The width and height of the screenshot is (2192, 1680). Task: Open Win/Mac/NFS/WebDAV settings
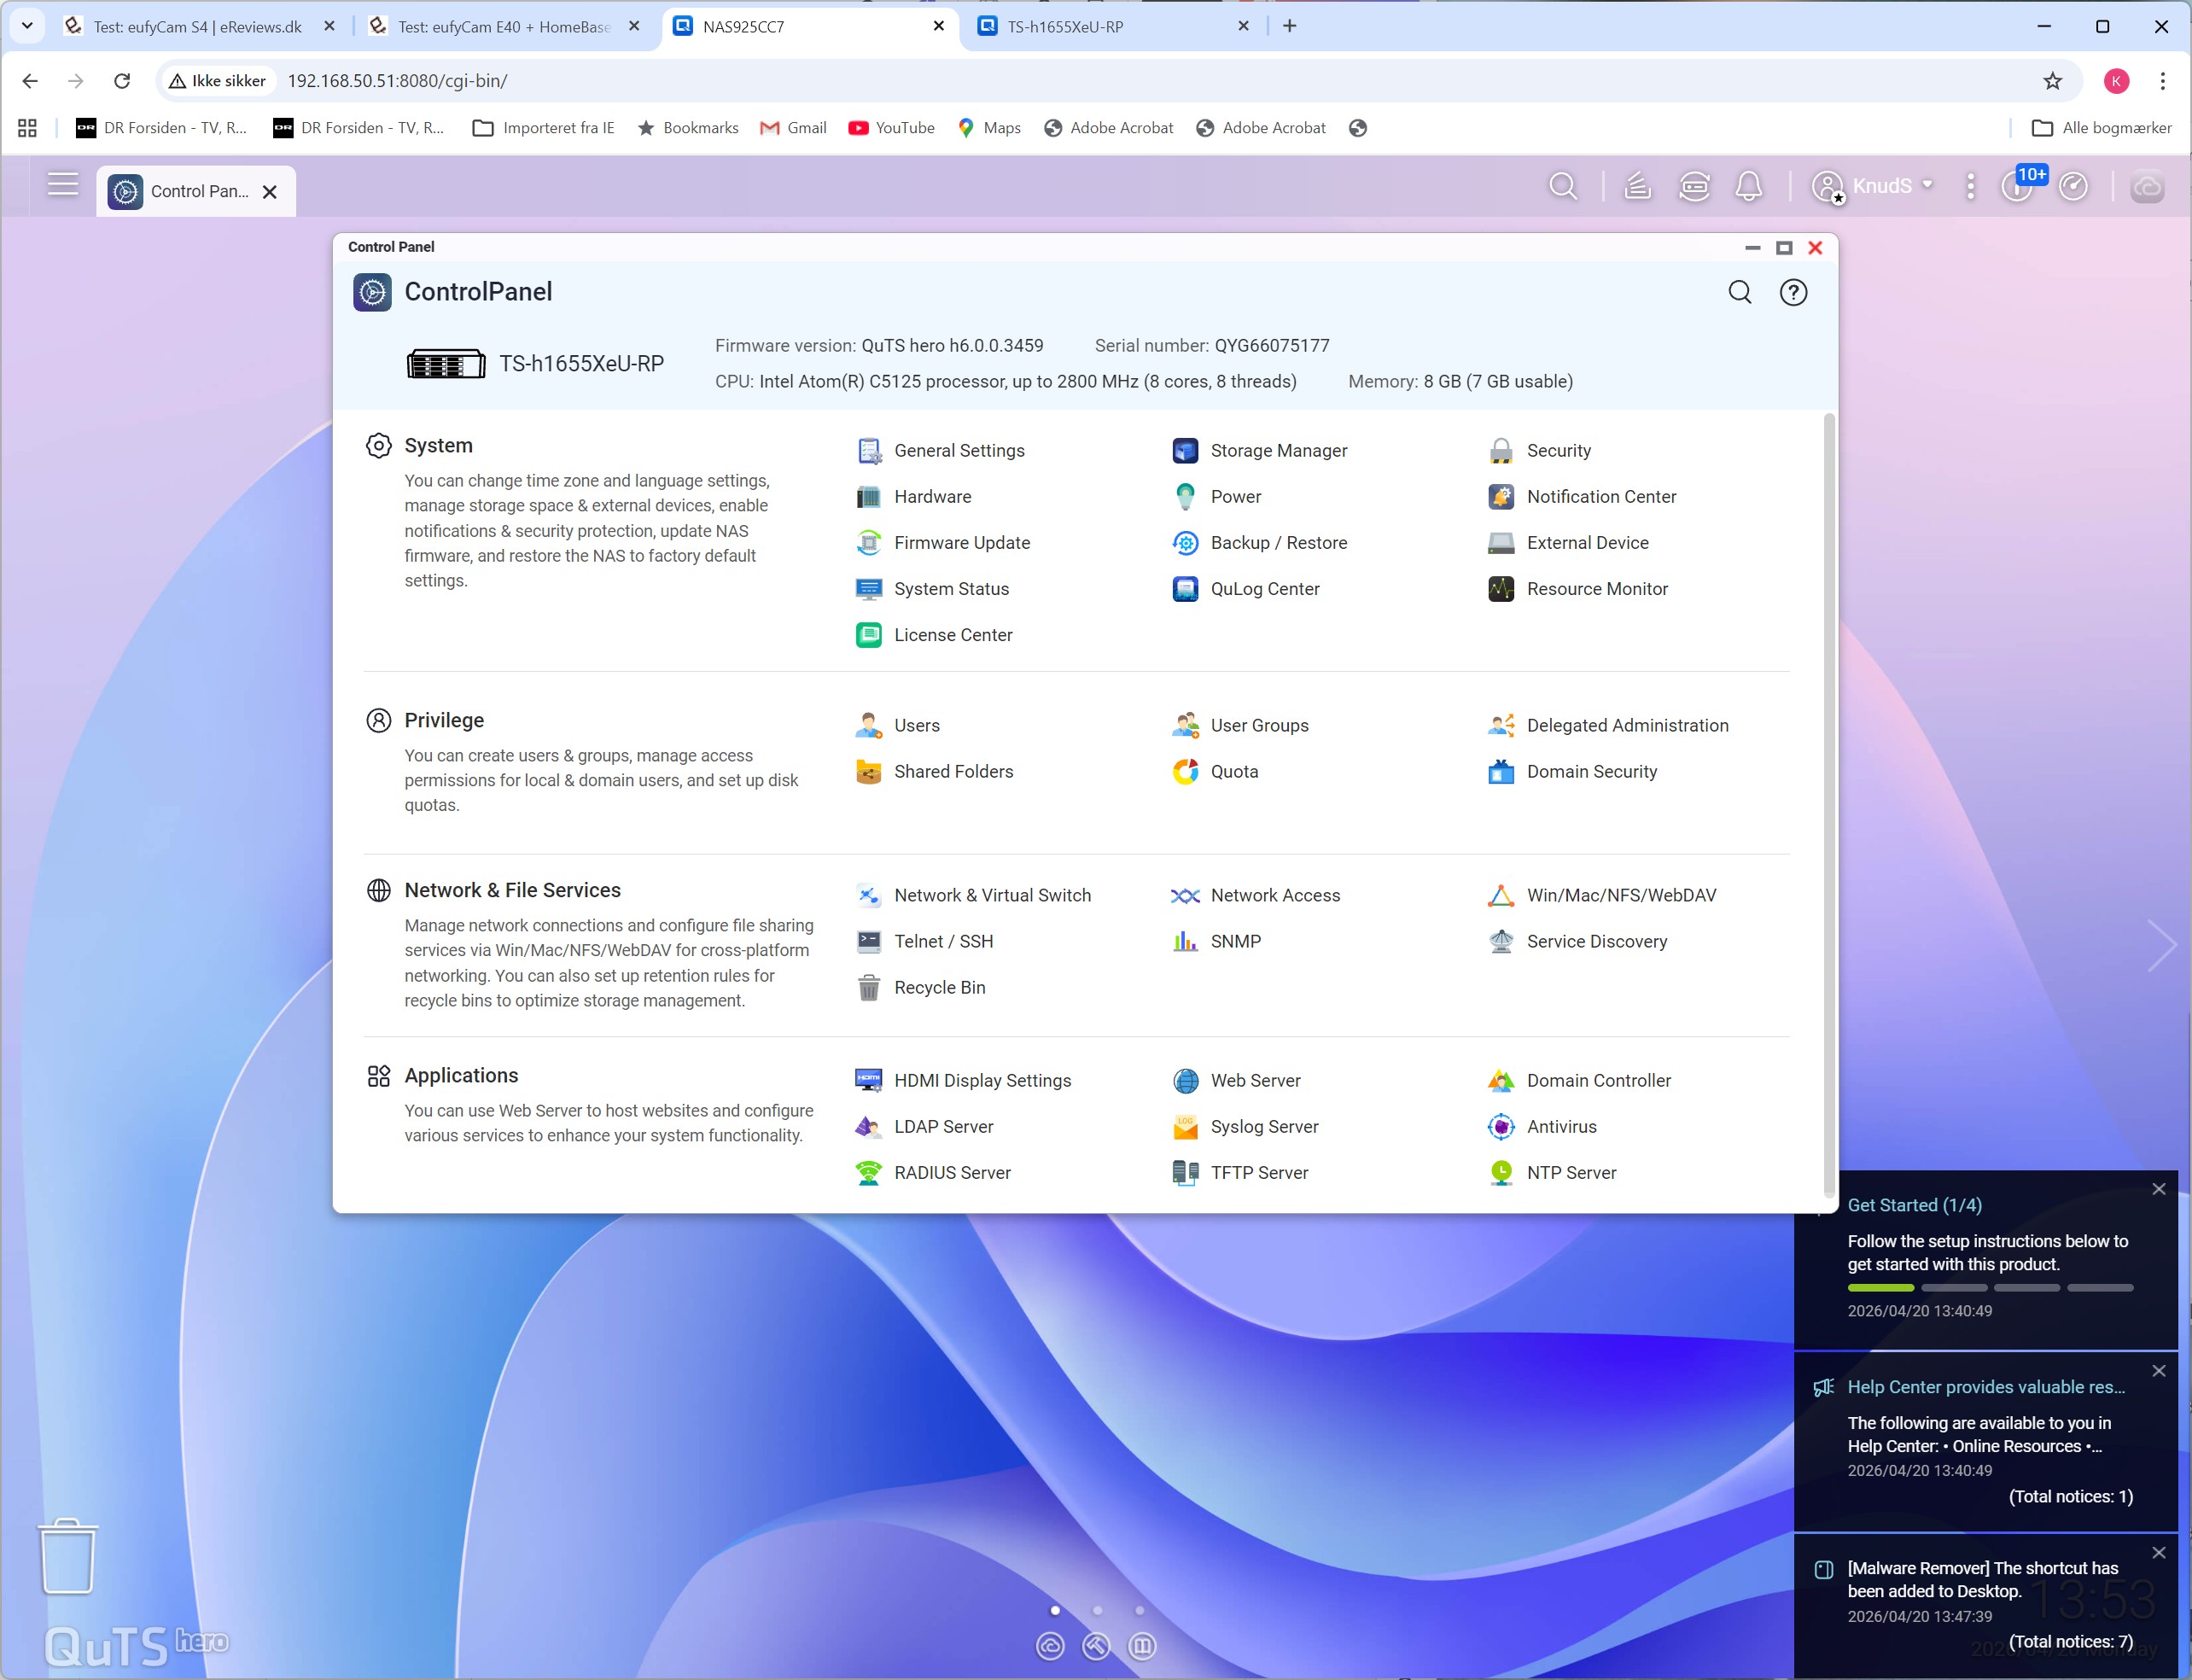[x=1602, y=896]
